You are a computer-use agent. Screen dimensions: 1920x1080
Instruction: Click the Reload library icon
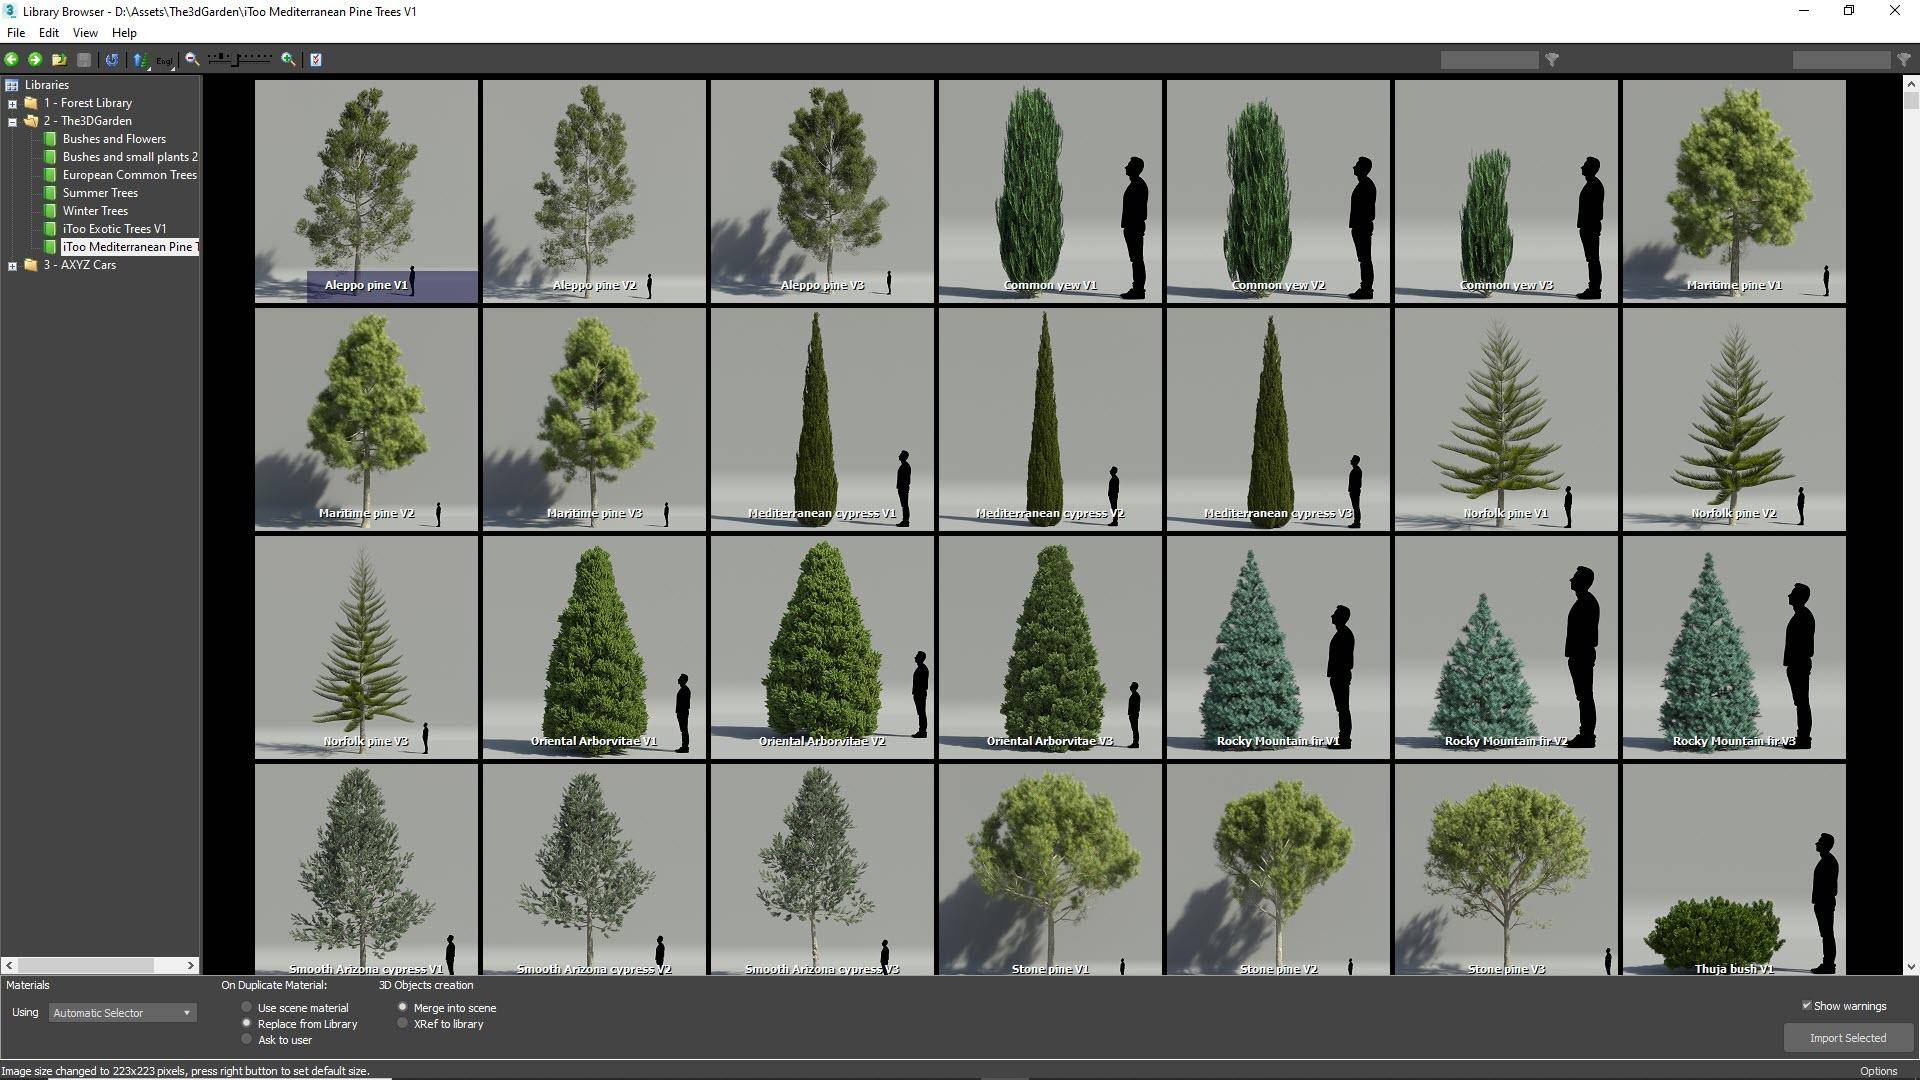point(111,60)
